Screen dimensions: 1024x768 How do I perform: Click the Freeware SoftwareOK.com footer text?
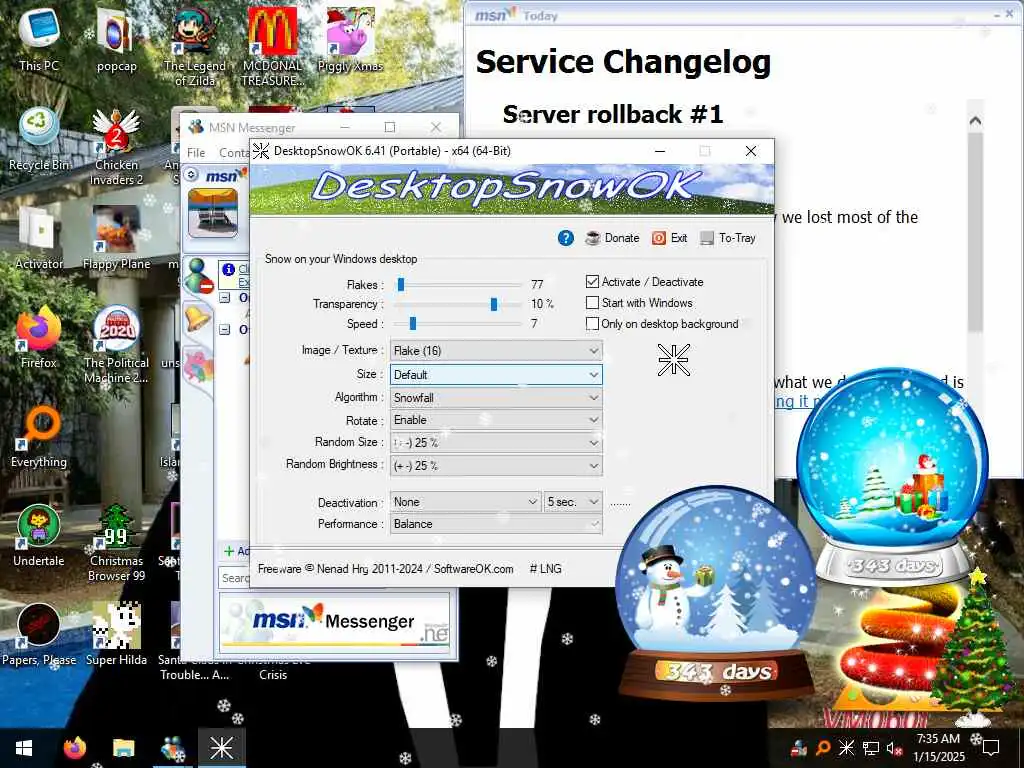click(385, 569)
